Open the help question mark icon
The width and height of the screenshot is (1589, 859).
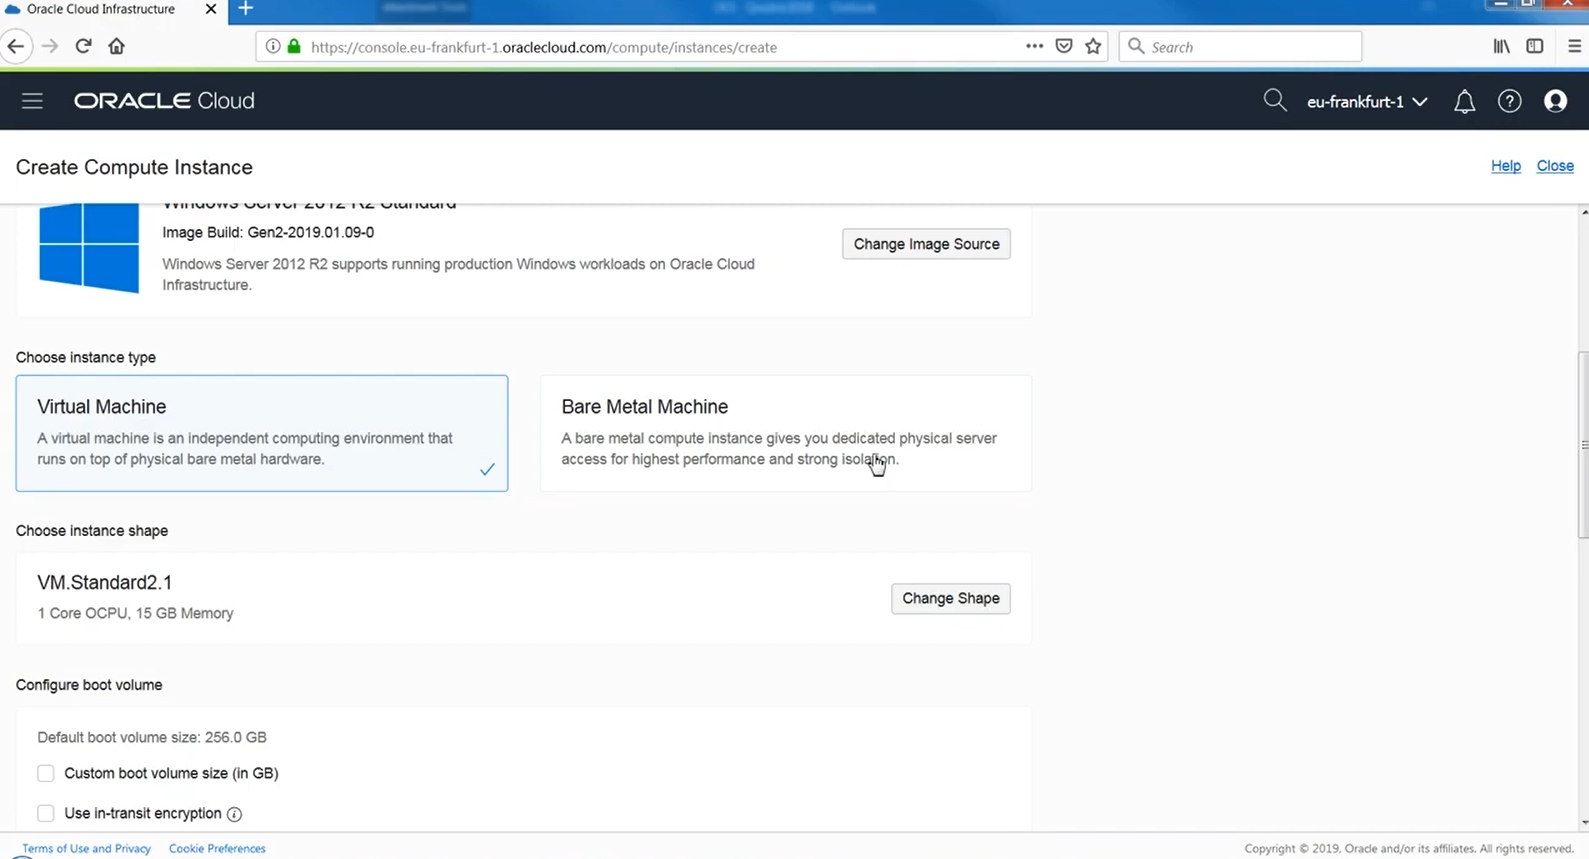pyautogui.click(x=1509, y=101)
